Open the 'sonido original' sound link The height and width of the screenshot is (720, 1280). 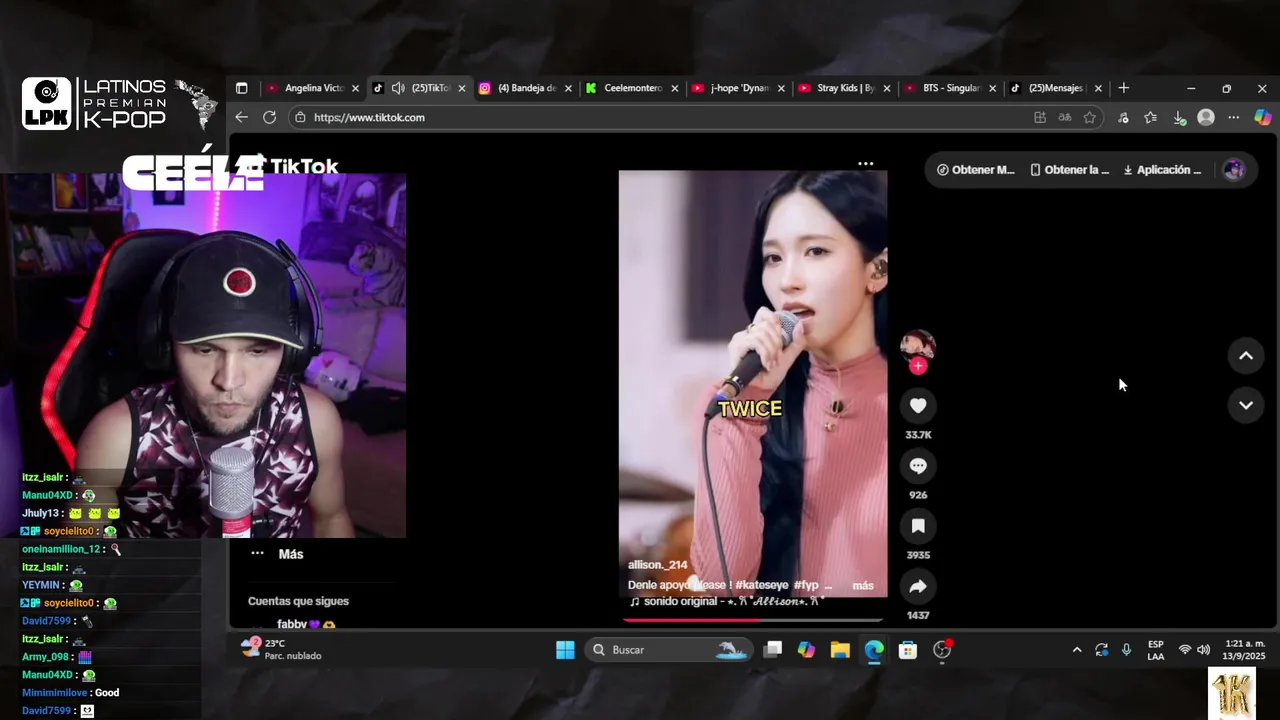(725, 602)
